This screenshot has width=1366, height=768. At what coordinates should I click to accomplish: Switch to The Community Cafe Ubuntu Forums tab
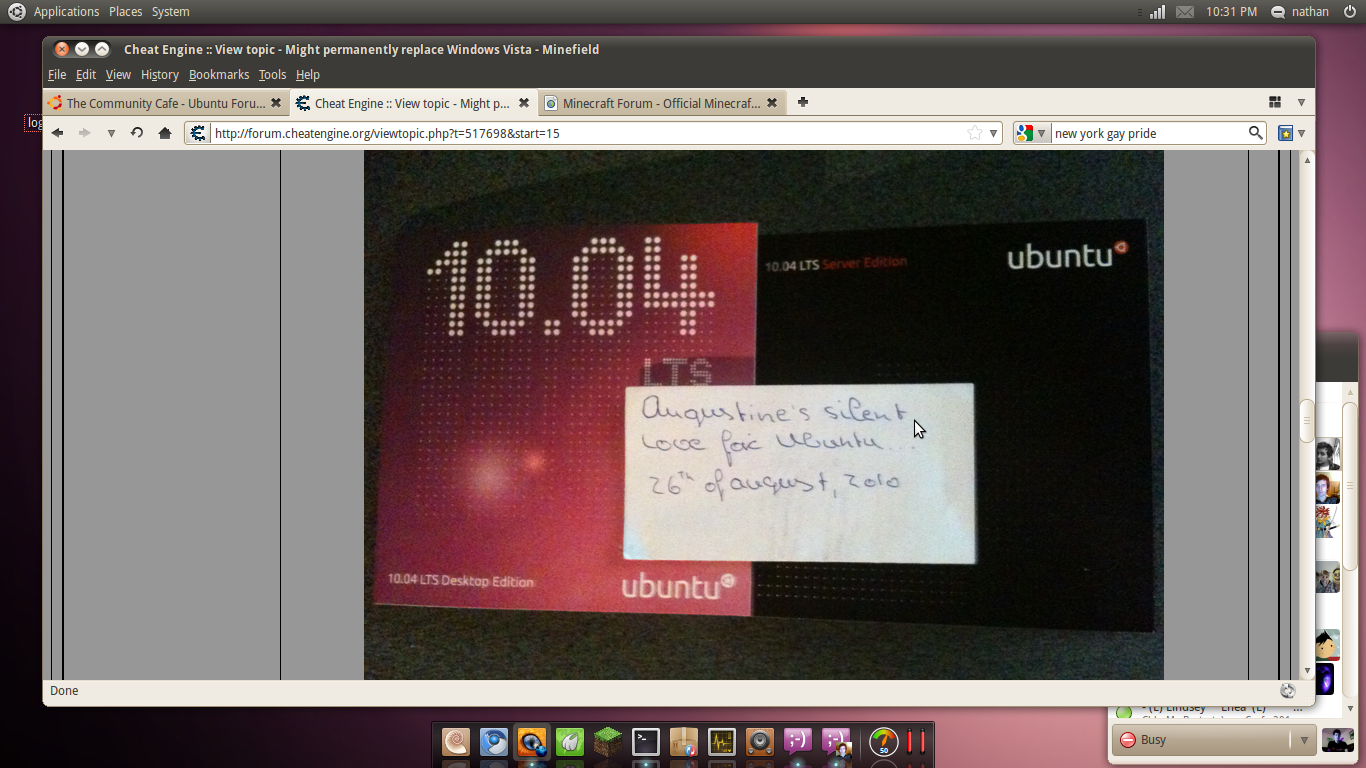click(166, 103)
